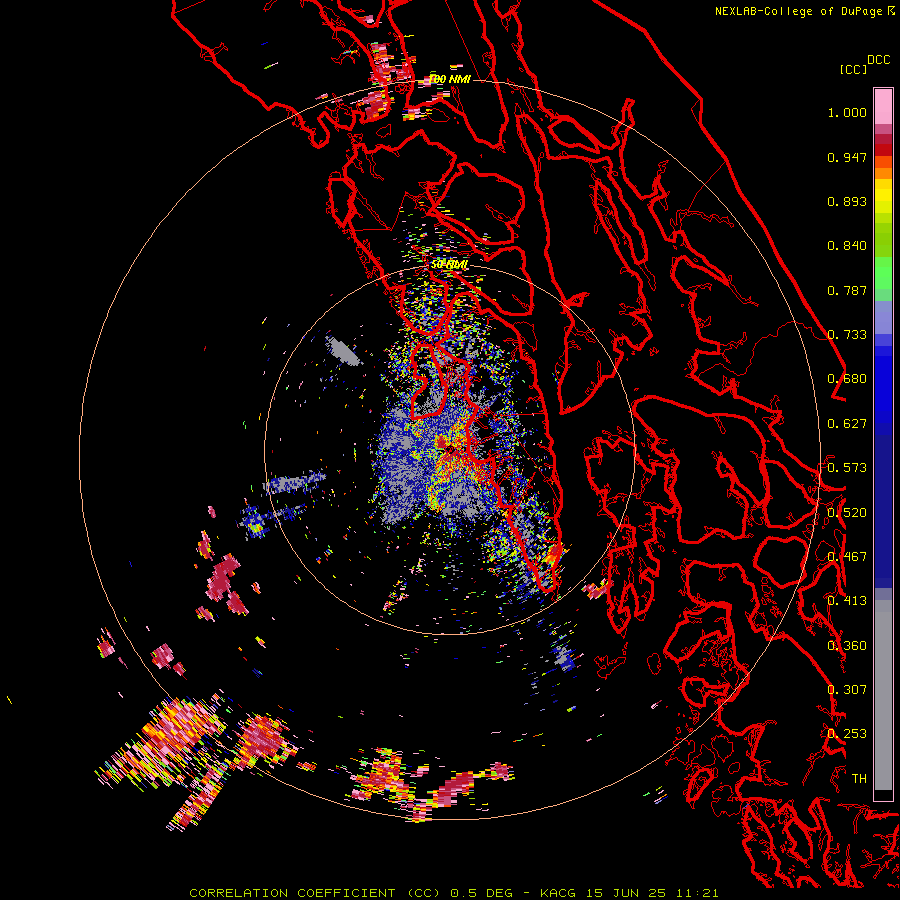This screenshot has width=900, height=900.
Task: Click the 0.307 value on color scale
Action: (847, 689)
